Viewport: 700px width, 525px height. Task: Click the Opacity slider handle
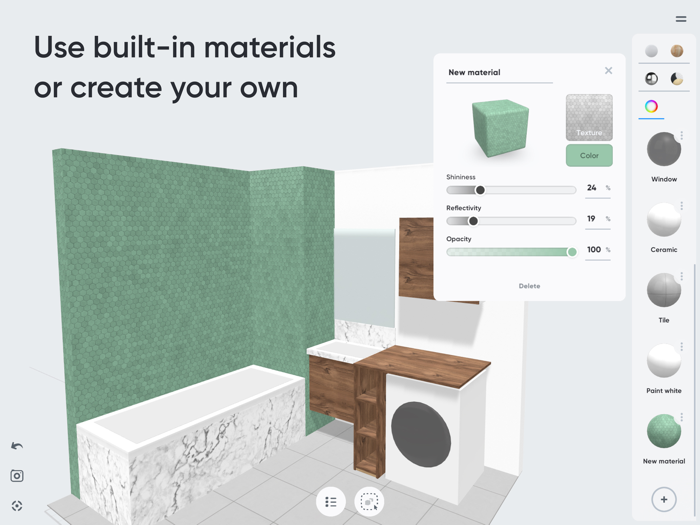(572, 252)
